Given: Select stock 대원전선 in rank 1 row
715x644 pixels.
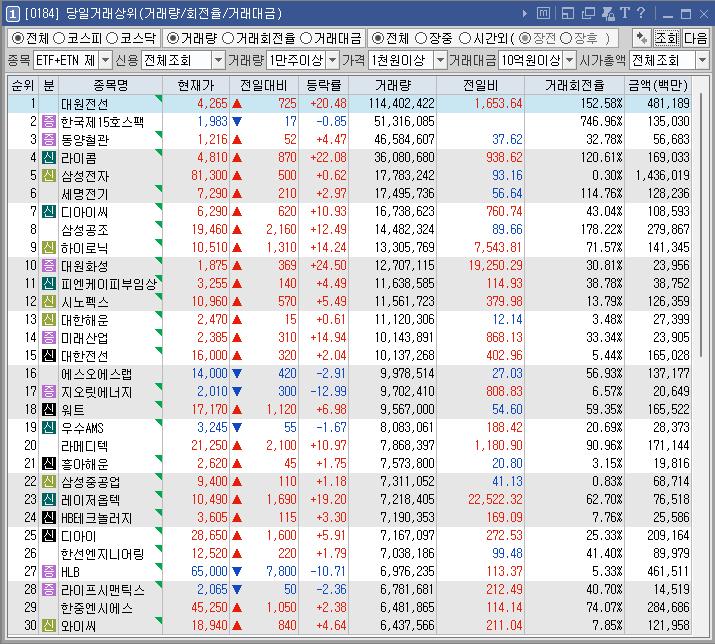Looking at the screenshot, I should (x=85, y=104).
